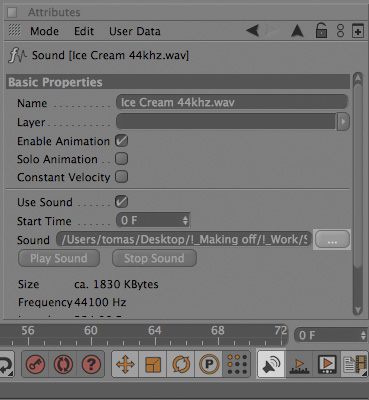Toggle the Scale keyframe icon
The height and width of the screenshot is (400, 369).
(153, 364)
